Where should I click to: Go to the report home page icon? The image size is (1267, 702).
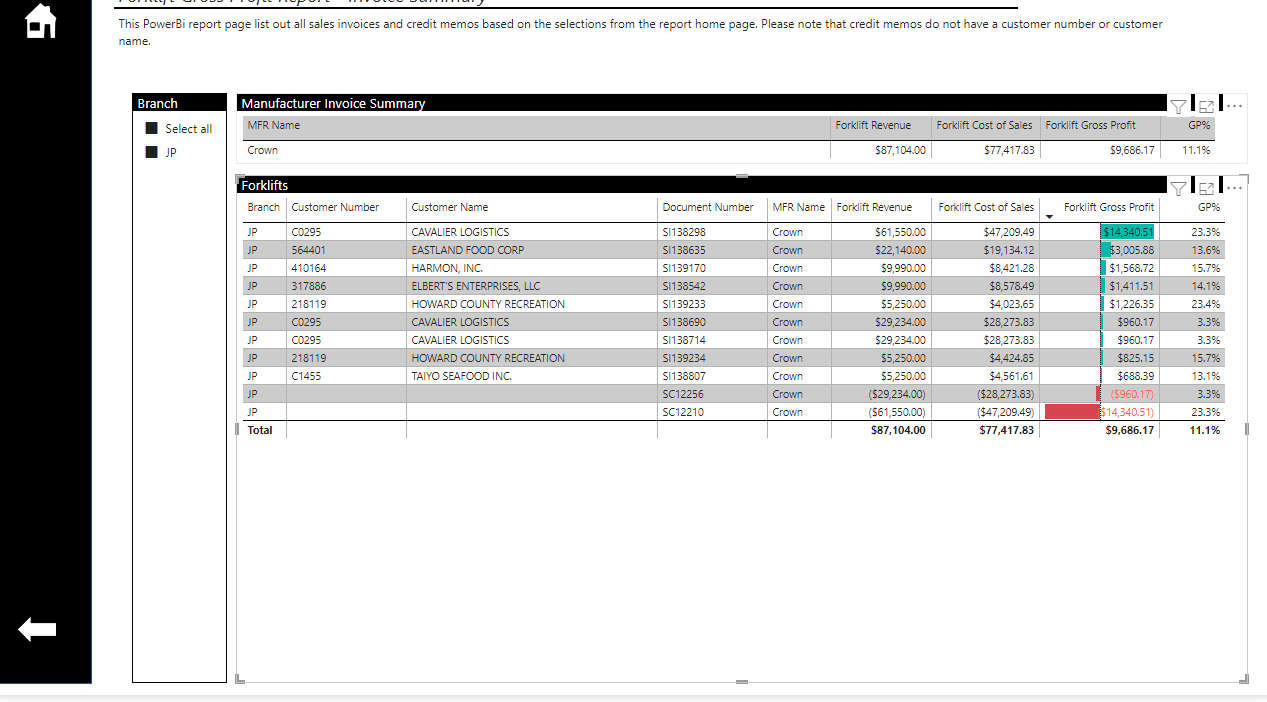pos(40,21)
